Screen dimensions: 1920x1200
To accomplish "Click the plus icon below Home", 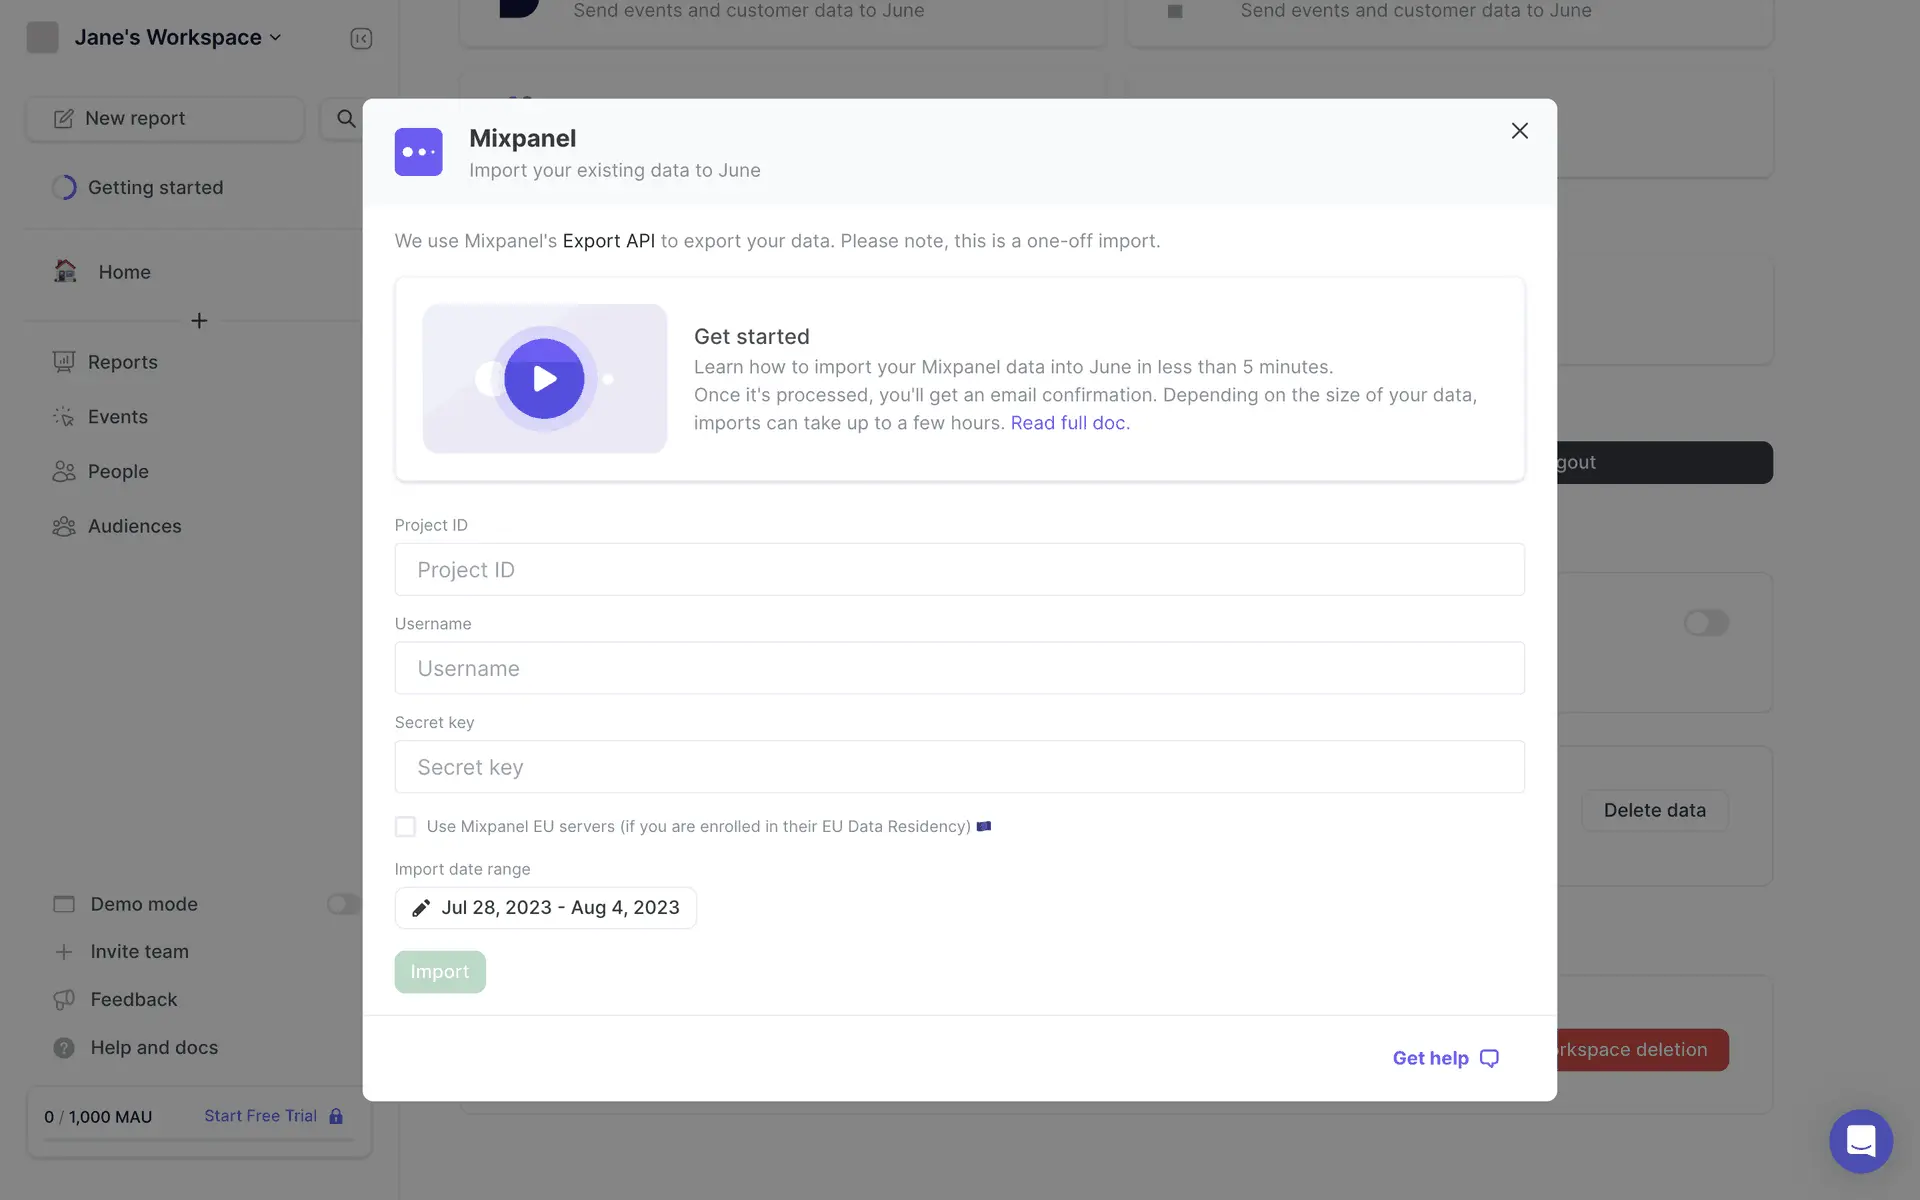I will pyautogui.click(x=199, y=321).
